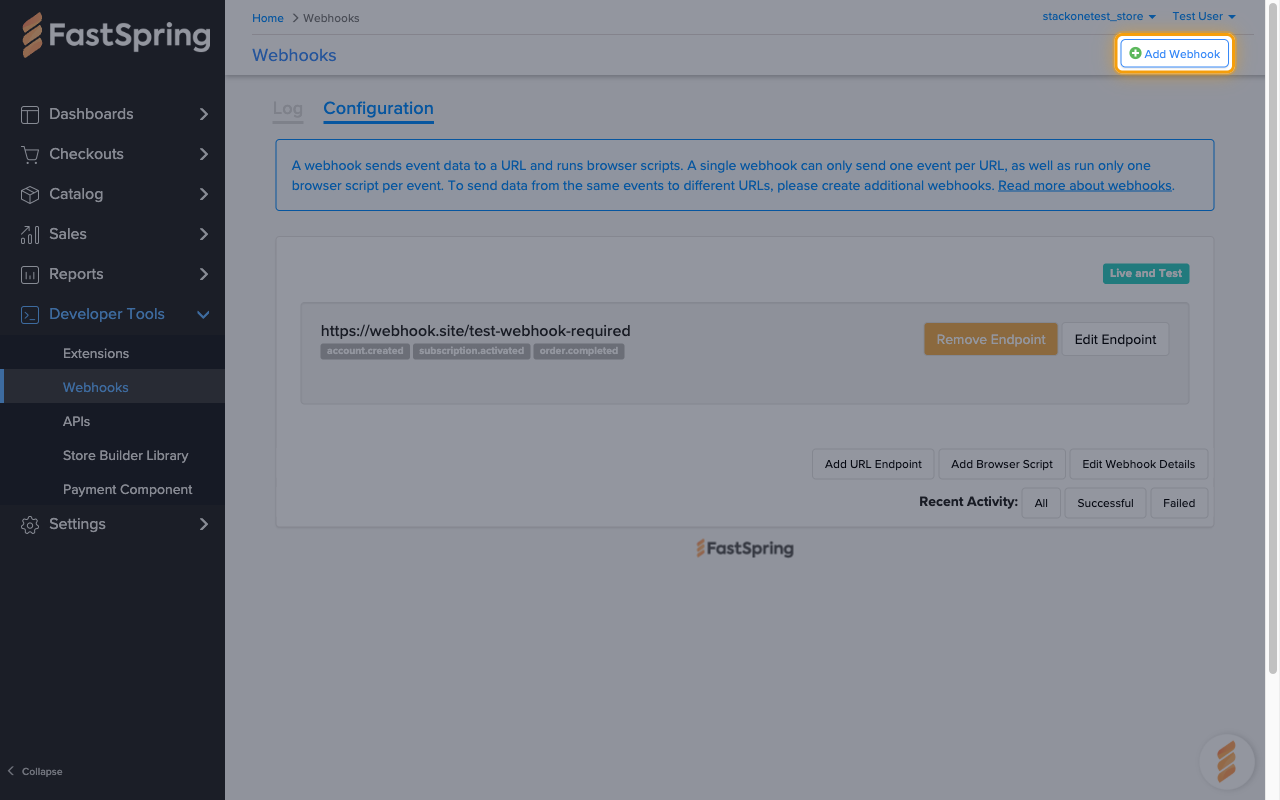Open Extensions in the sidebar
Image resolution: width=1280 pixels, height=800 pixels.
[96, 353]
